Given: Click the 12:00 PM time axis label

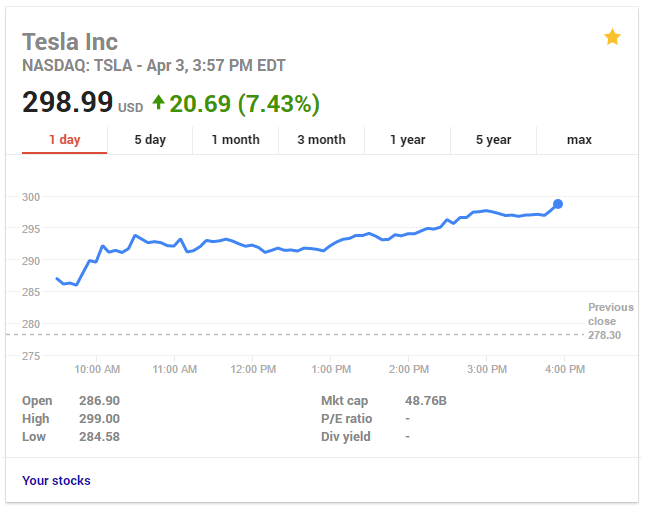Looking at the screenshot, I should coord(253,369).
